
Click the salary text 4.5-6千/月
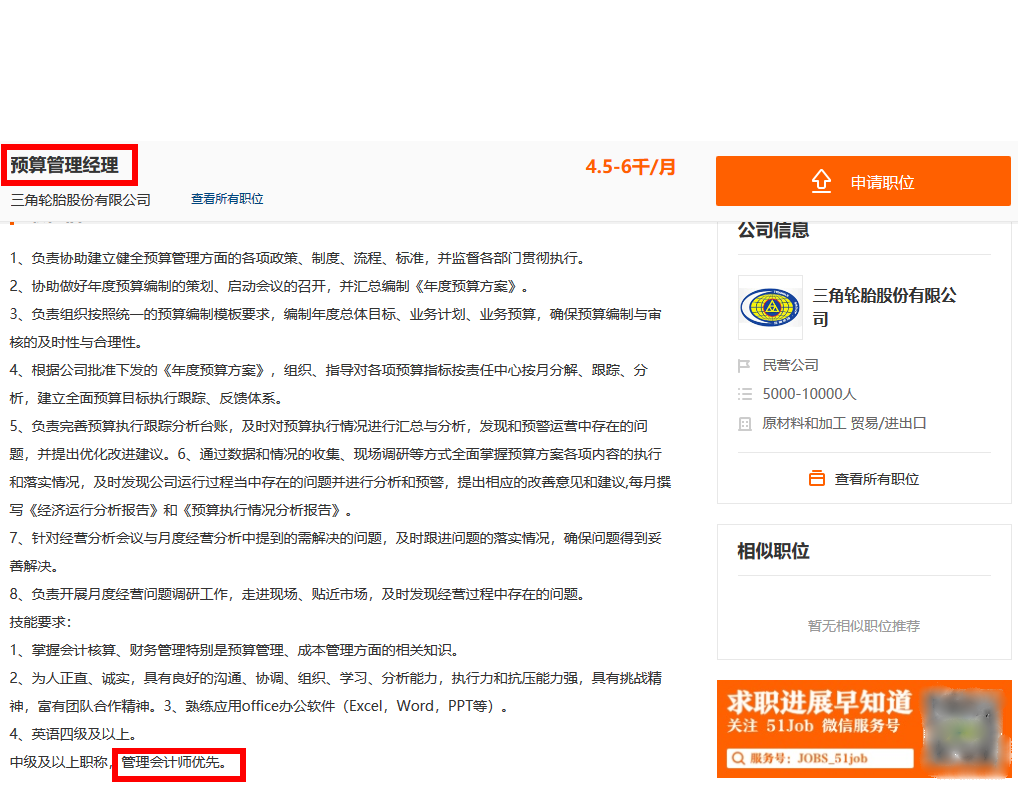pos(629,168)
